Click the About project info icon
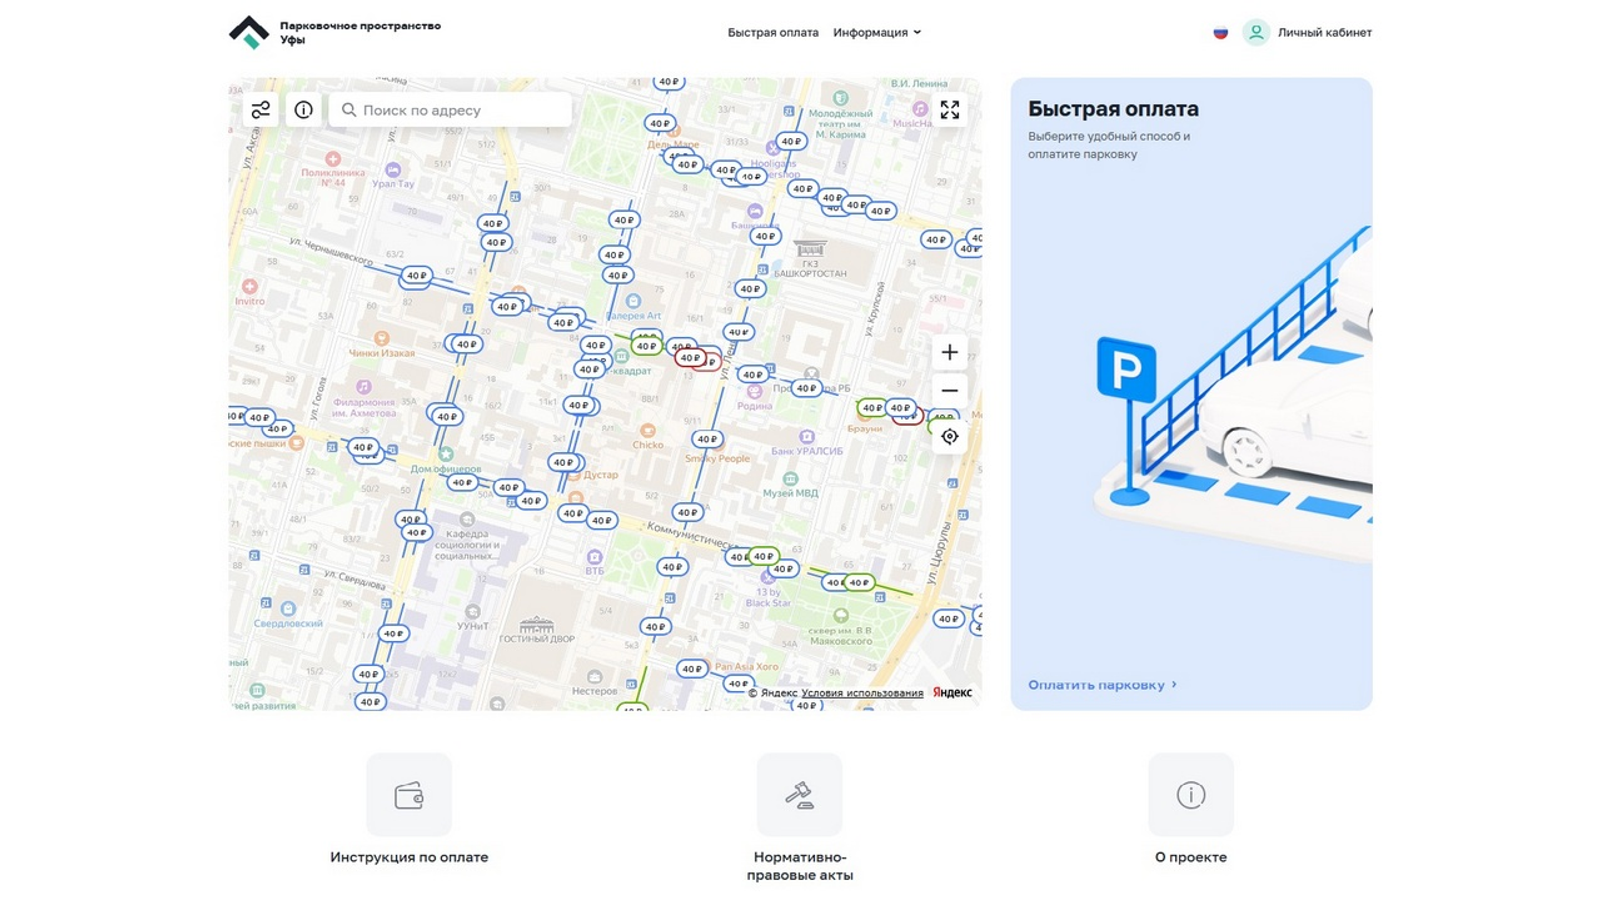Image resolution: width=1600 pixels, height=909 pixels. coord(1190,795)
